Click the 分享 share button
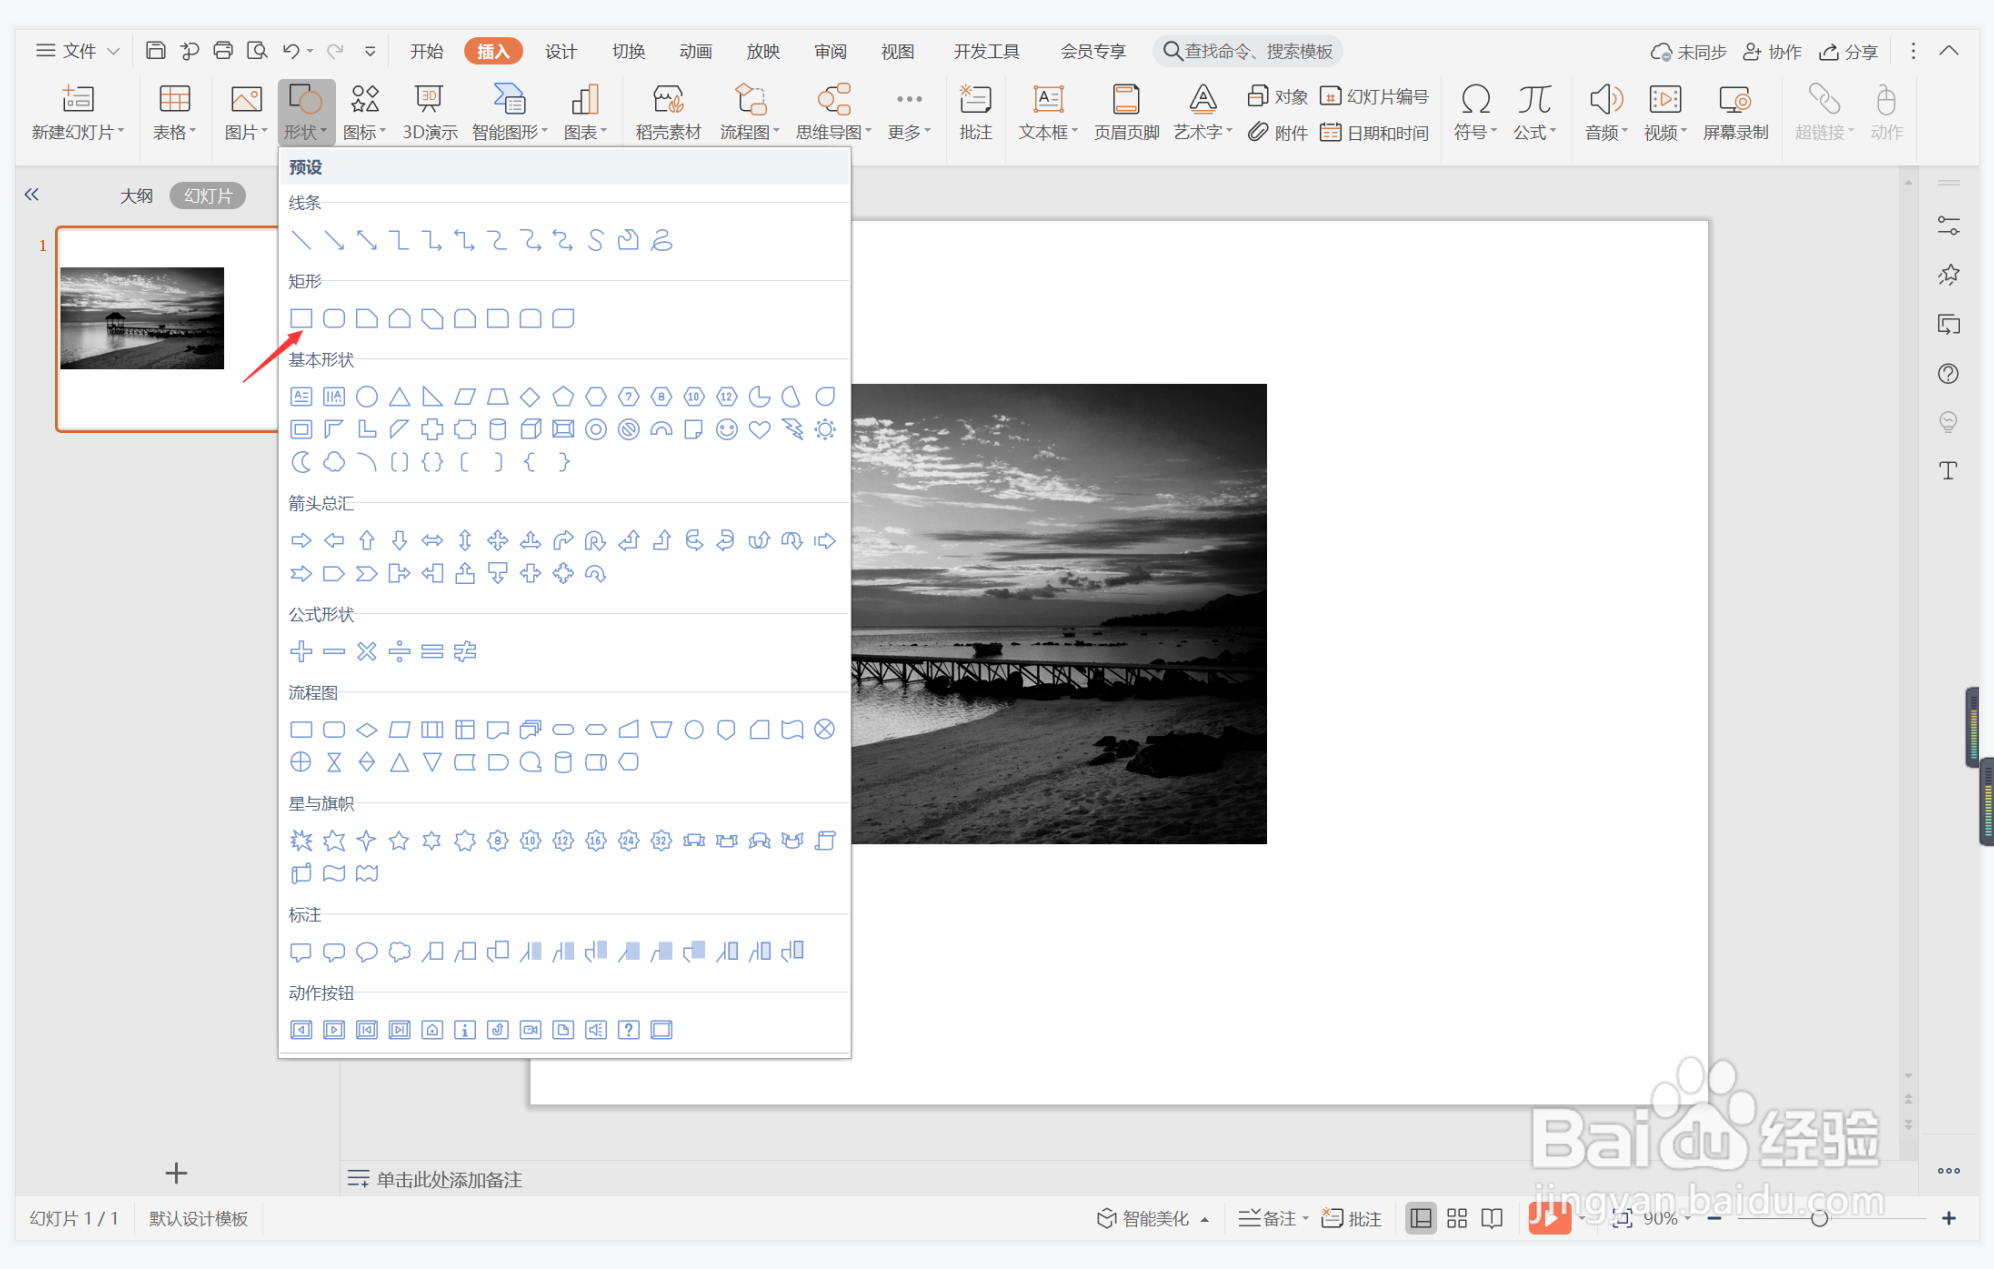This screenshot has height=1269, width=1994. click(x=1848, y=51)
